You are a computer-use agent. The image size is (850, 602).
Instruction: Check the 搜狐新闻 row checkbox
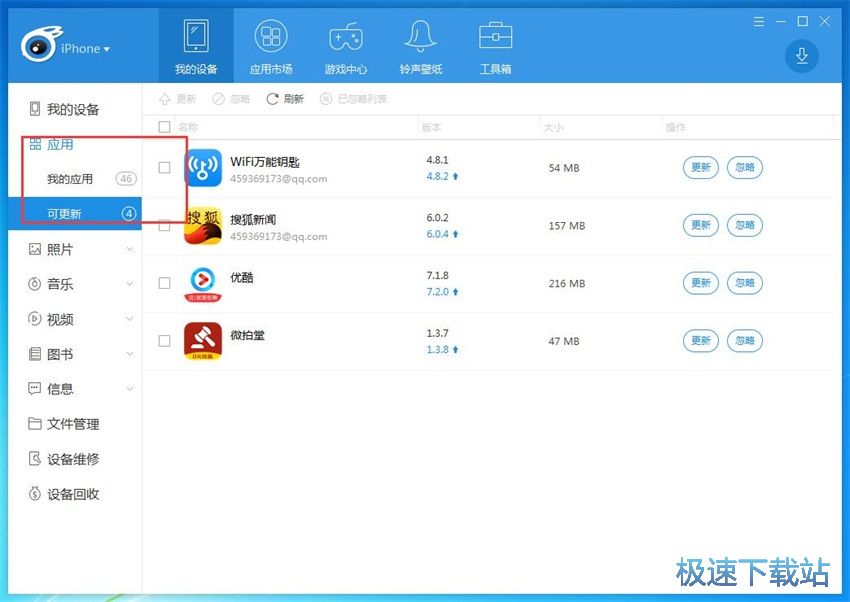pyautogui.click(x=164, y=225)
